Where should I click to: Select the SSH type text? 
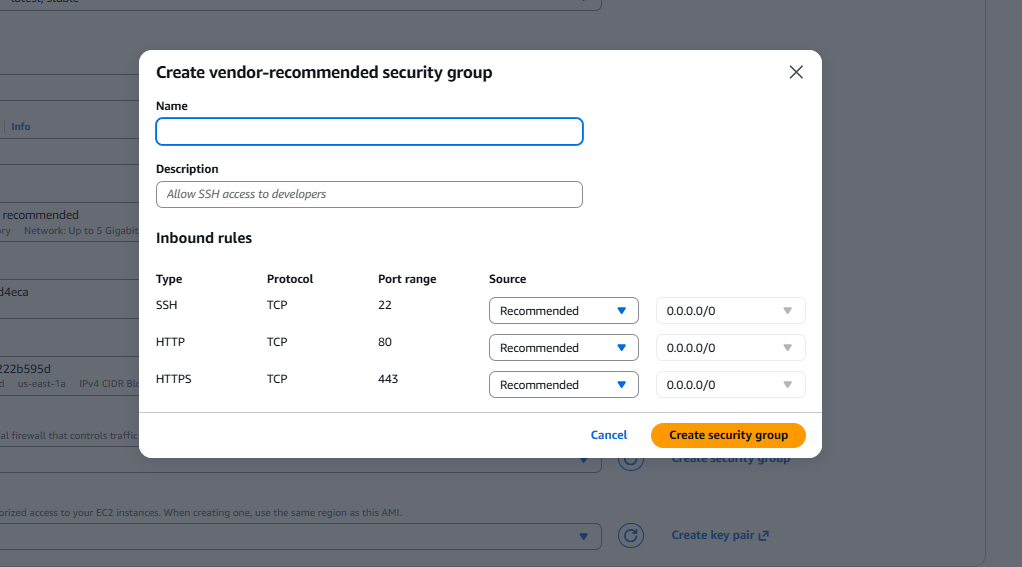click(x=166, y=305)
